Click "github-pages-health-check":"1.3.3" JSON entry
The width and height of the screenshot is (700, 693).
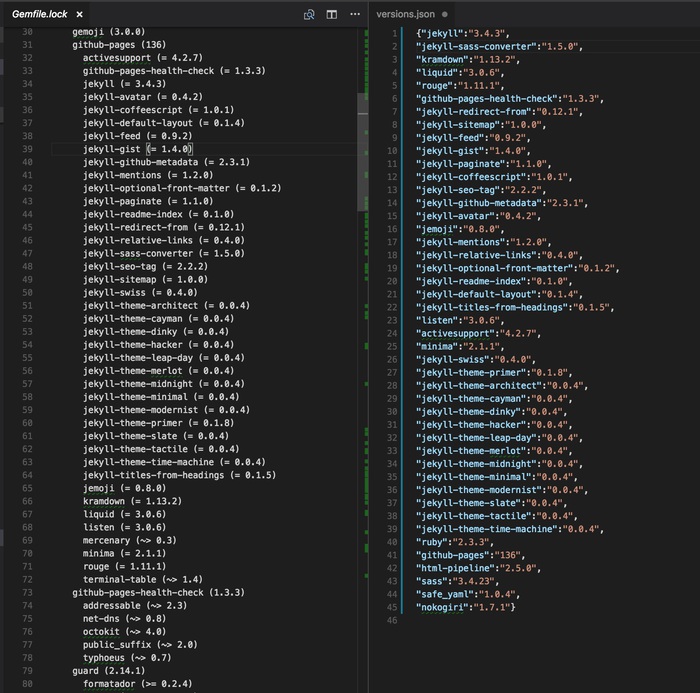(510, 99)
